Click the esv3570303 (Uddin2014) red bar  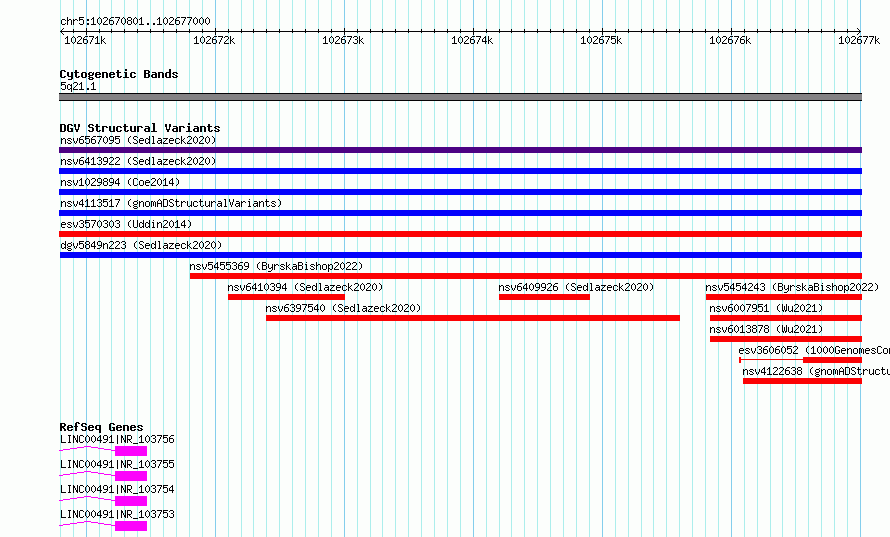click(x=460, y=234)
